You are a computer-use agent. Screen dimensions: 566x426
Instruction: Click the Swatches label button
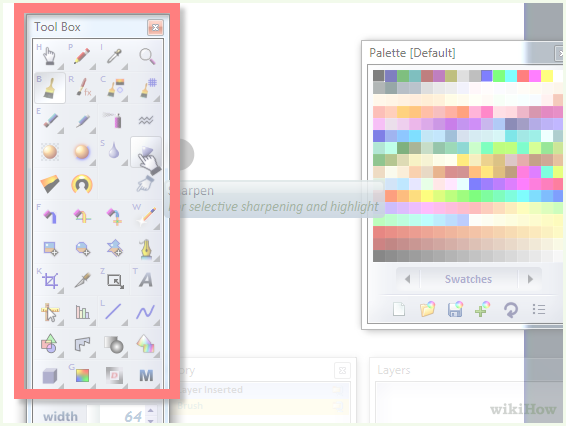pyautogui.click(x=468, y=279)
